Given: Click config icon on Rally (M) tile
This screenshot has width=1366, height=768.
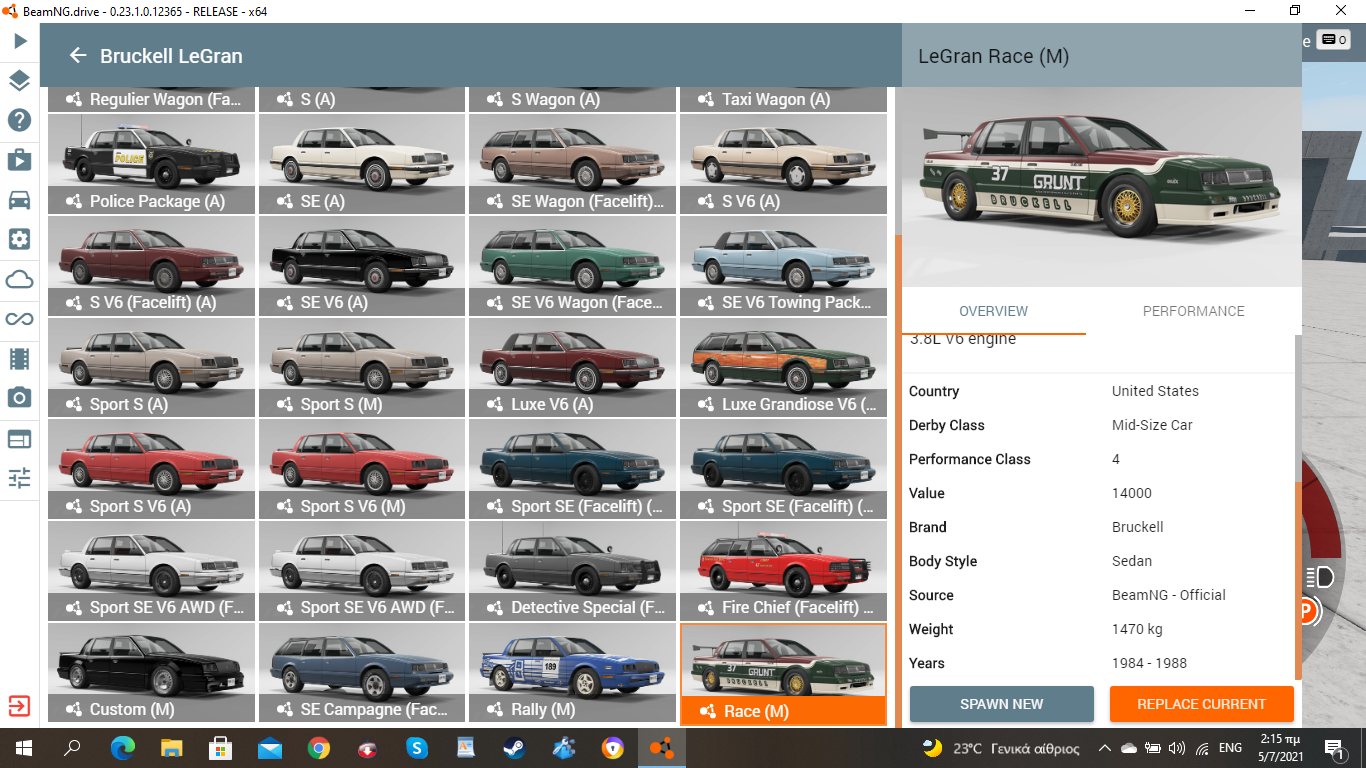Looking at the screenshot, I should coord(494,709).
